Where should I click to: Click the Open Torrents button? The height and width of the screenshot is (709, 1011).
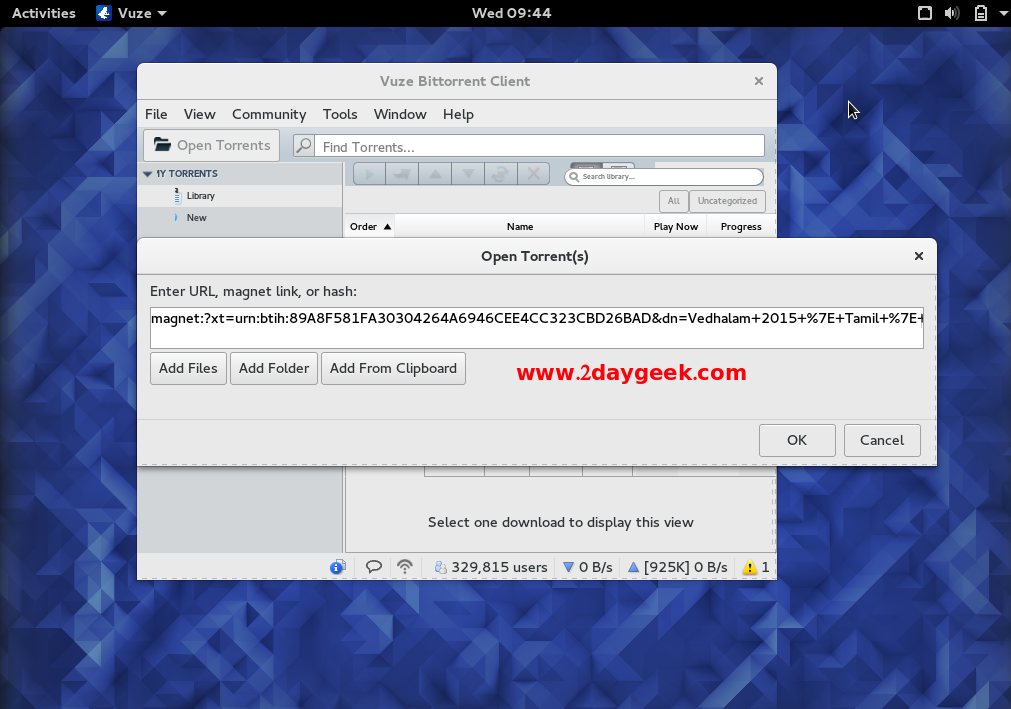(x=211, y=145)
